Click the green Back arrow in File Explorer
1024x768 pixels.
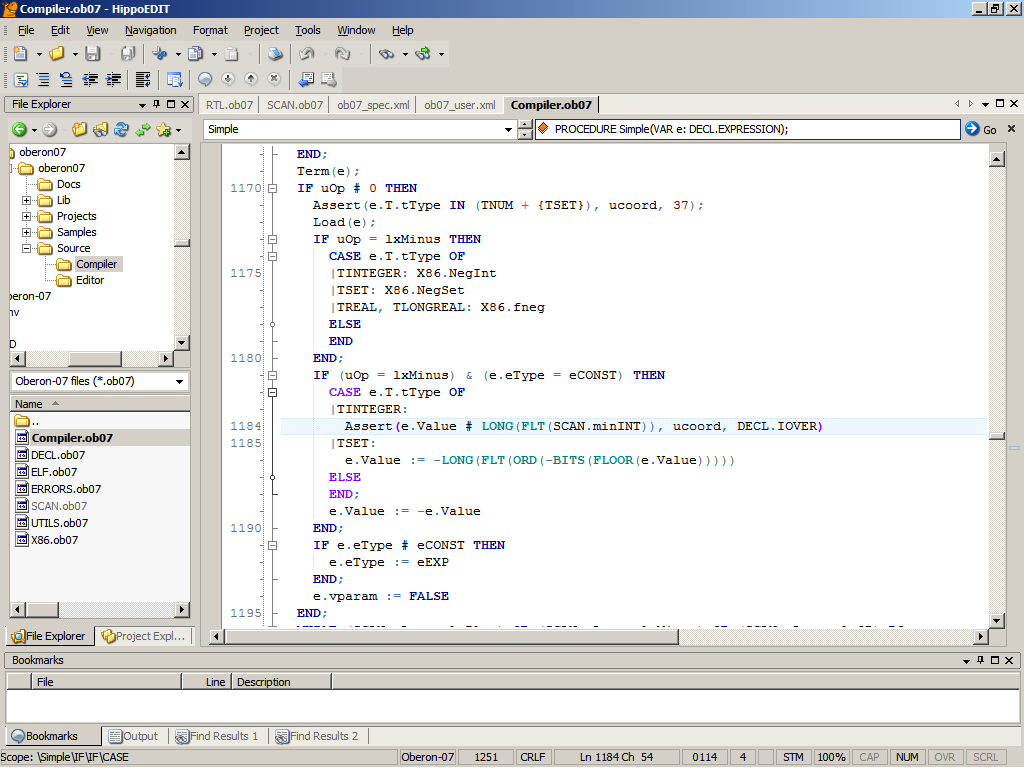click(x=19, y=130)
